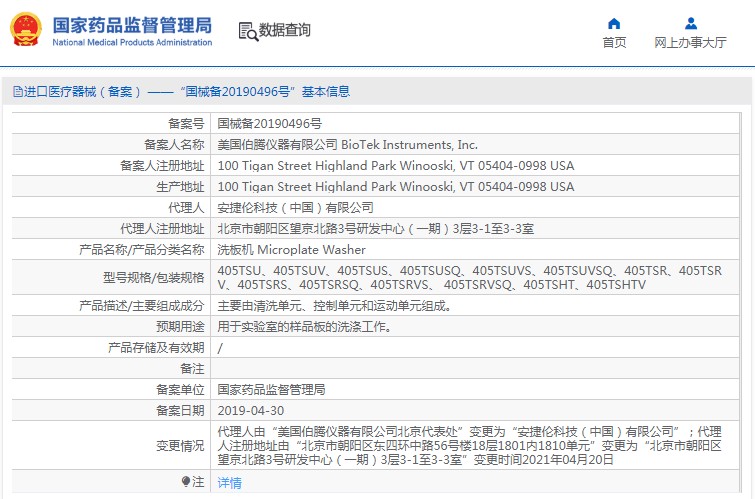Click 洗板机 Microplate Washer product name
Image resolution: width=755 pixels, height=499 pixels.
click(x=291, y=250)
